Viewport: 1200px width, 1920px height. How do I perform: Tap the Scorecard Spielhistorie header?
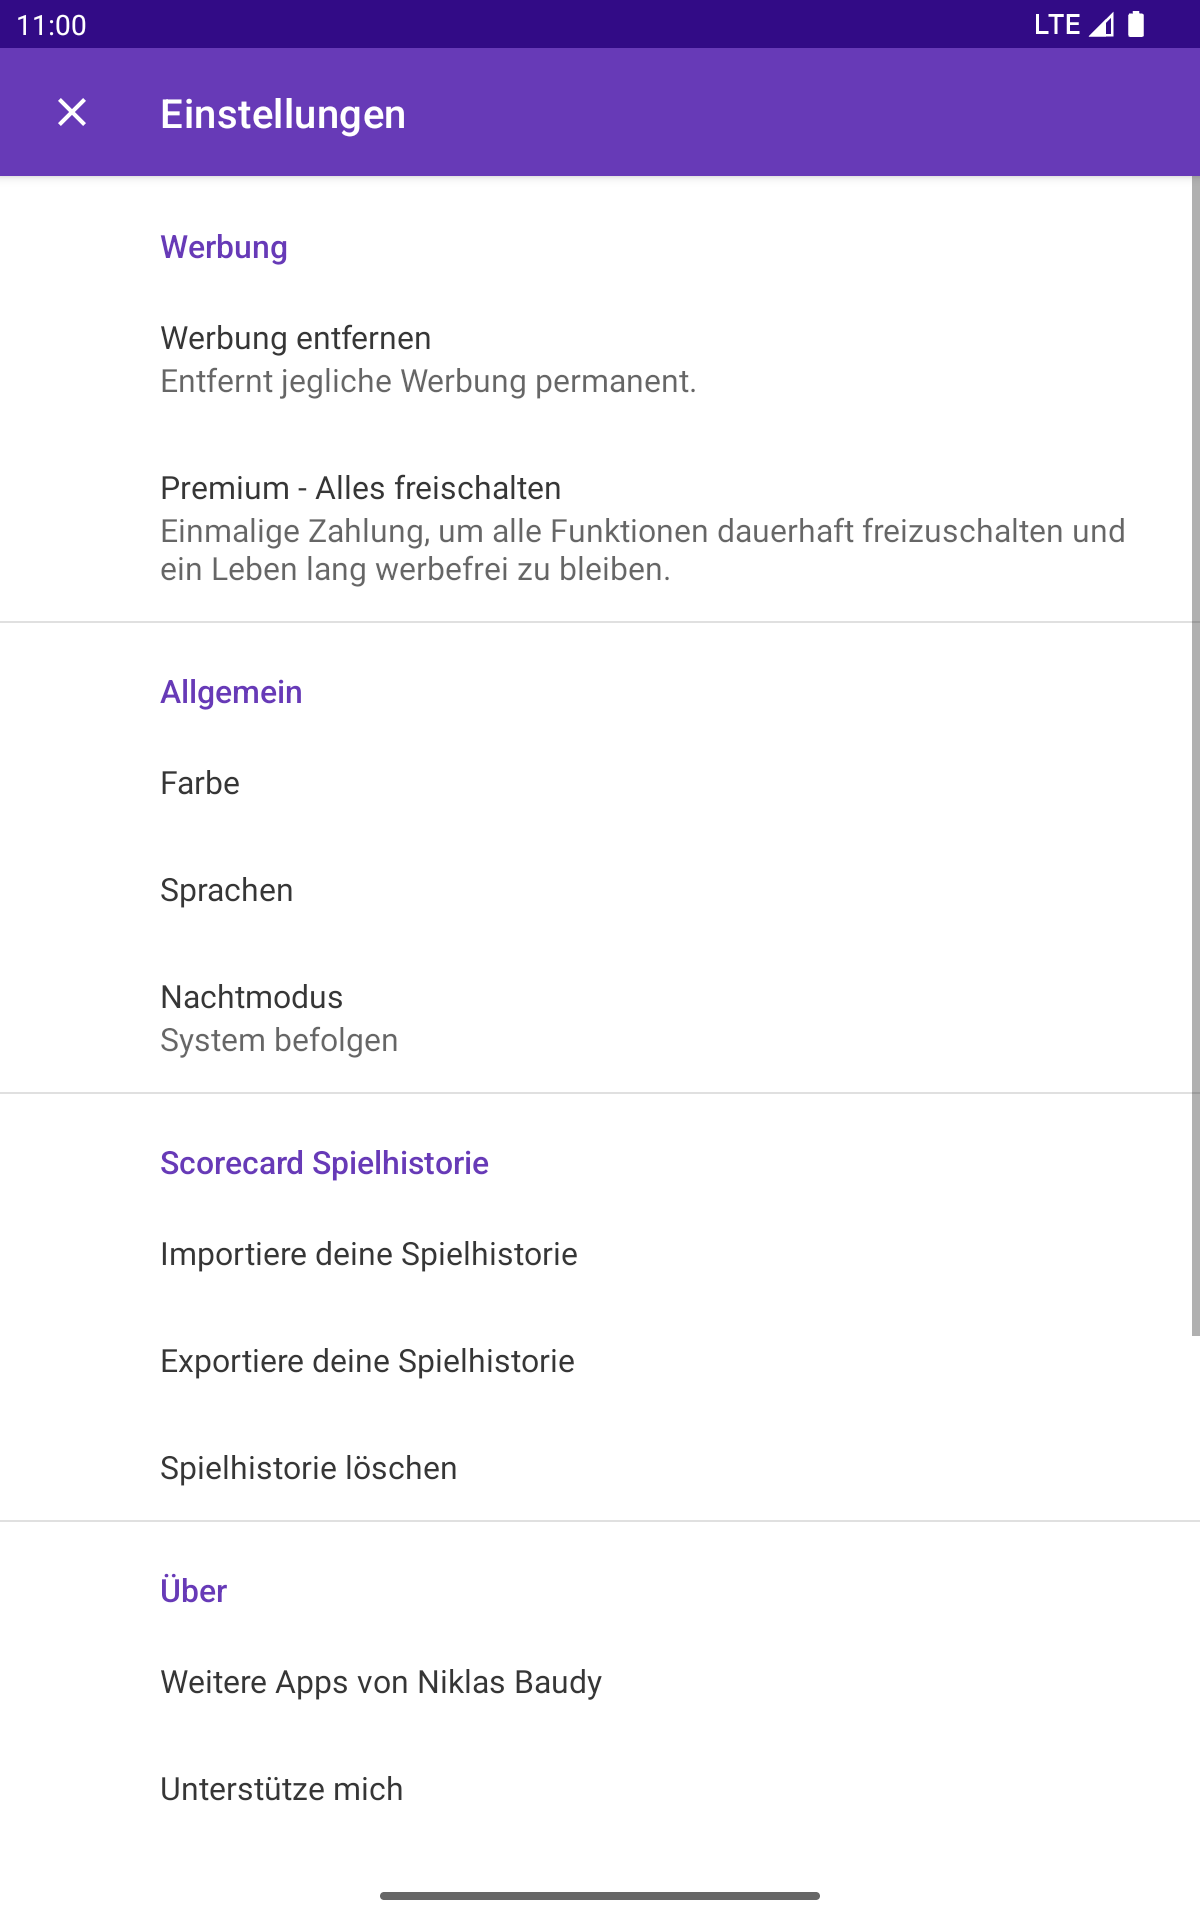[324, 1163]
